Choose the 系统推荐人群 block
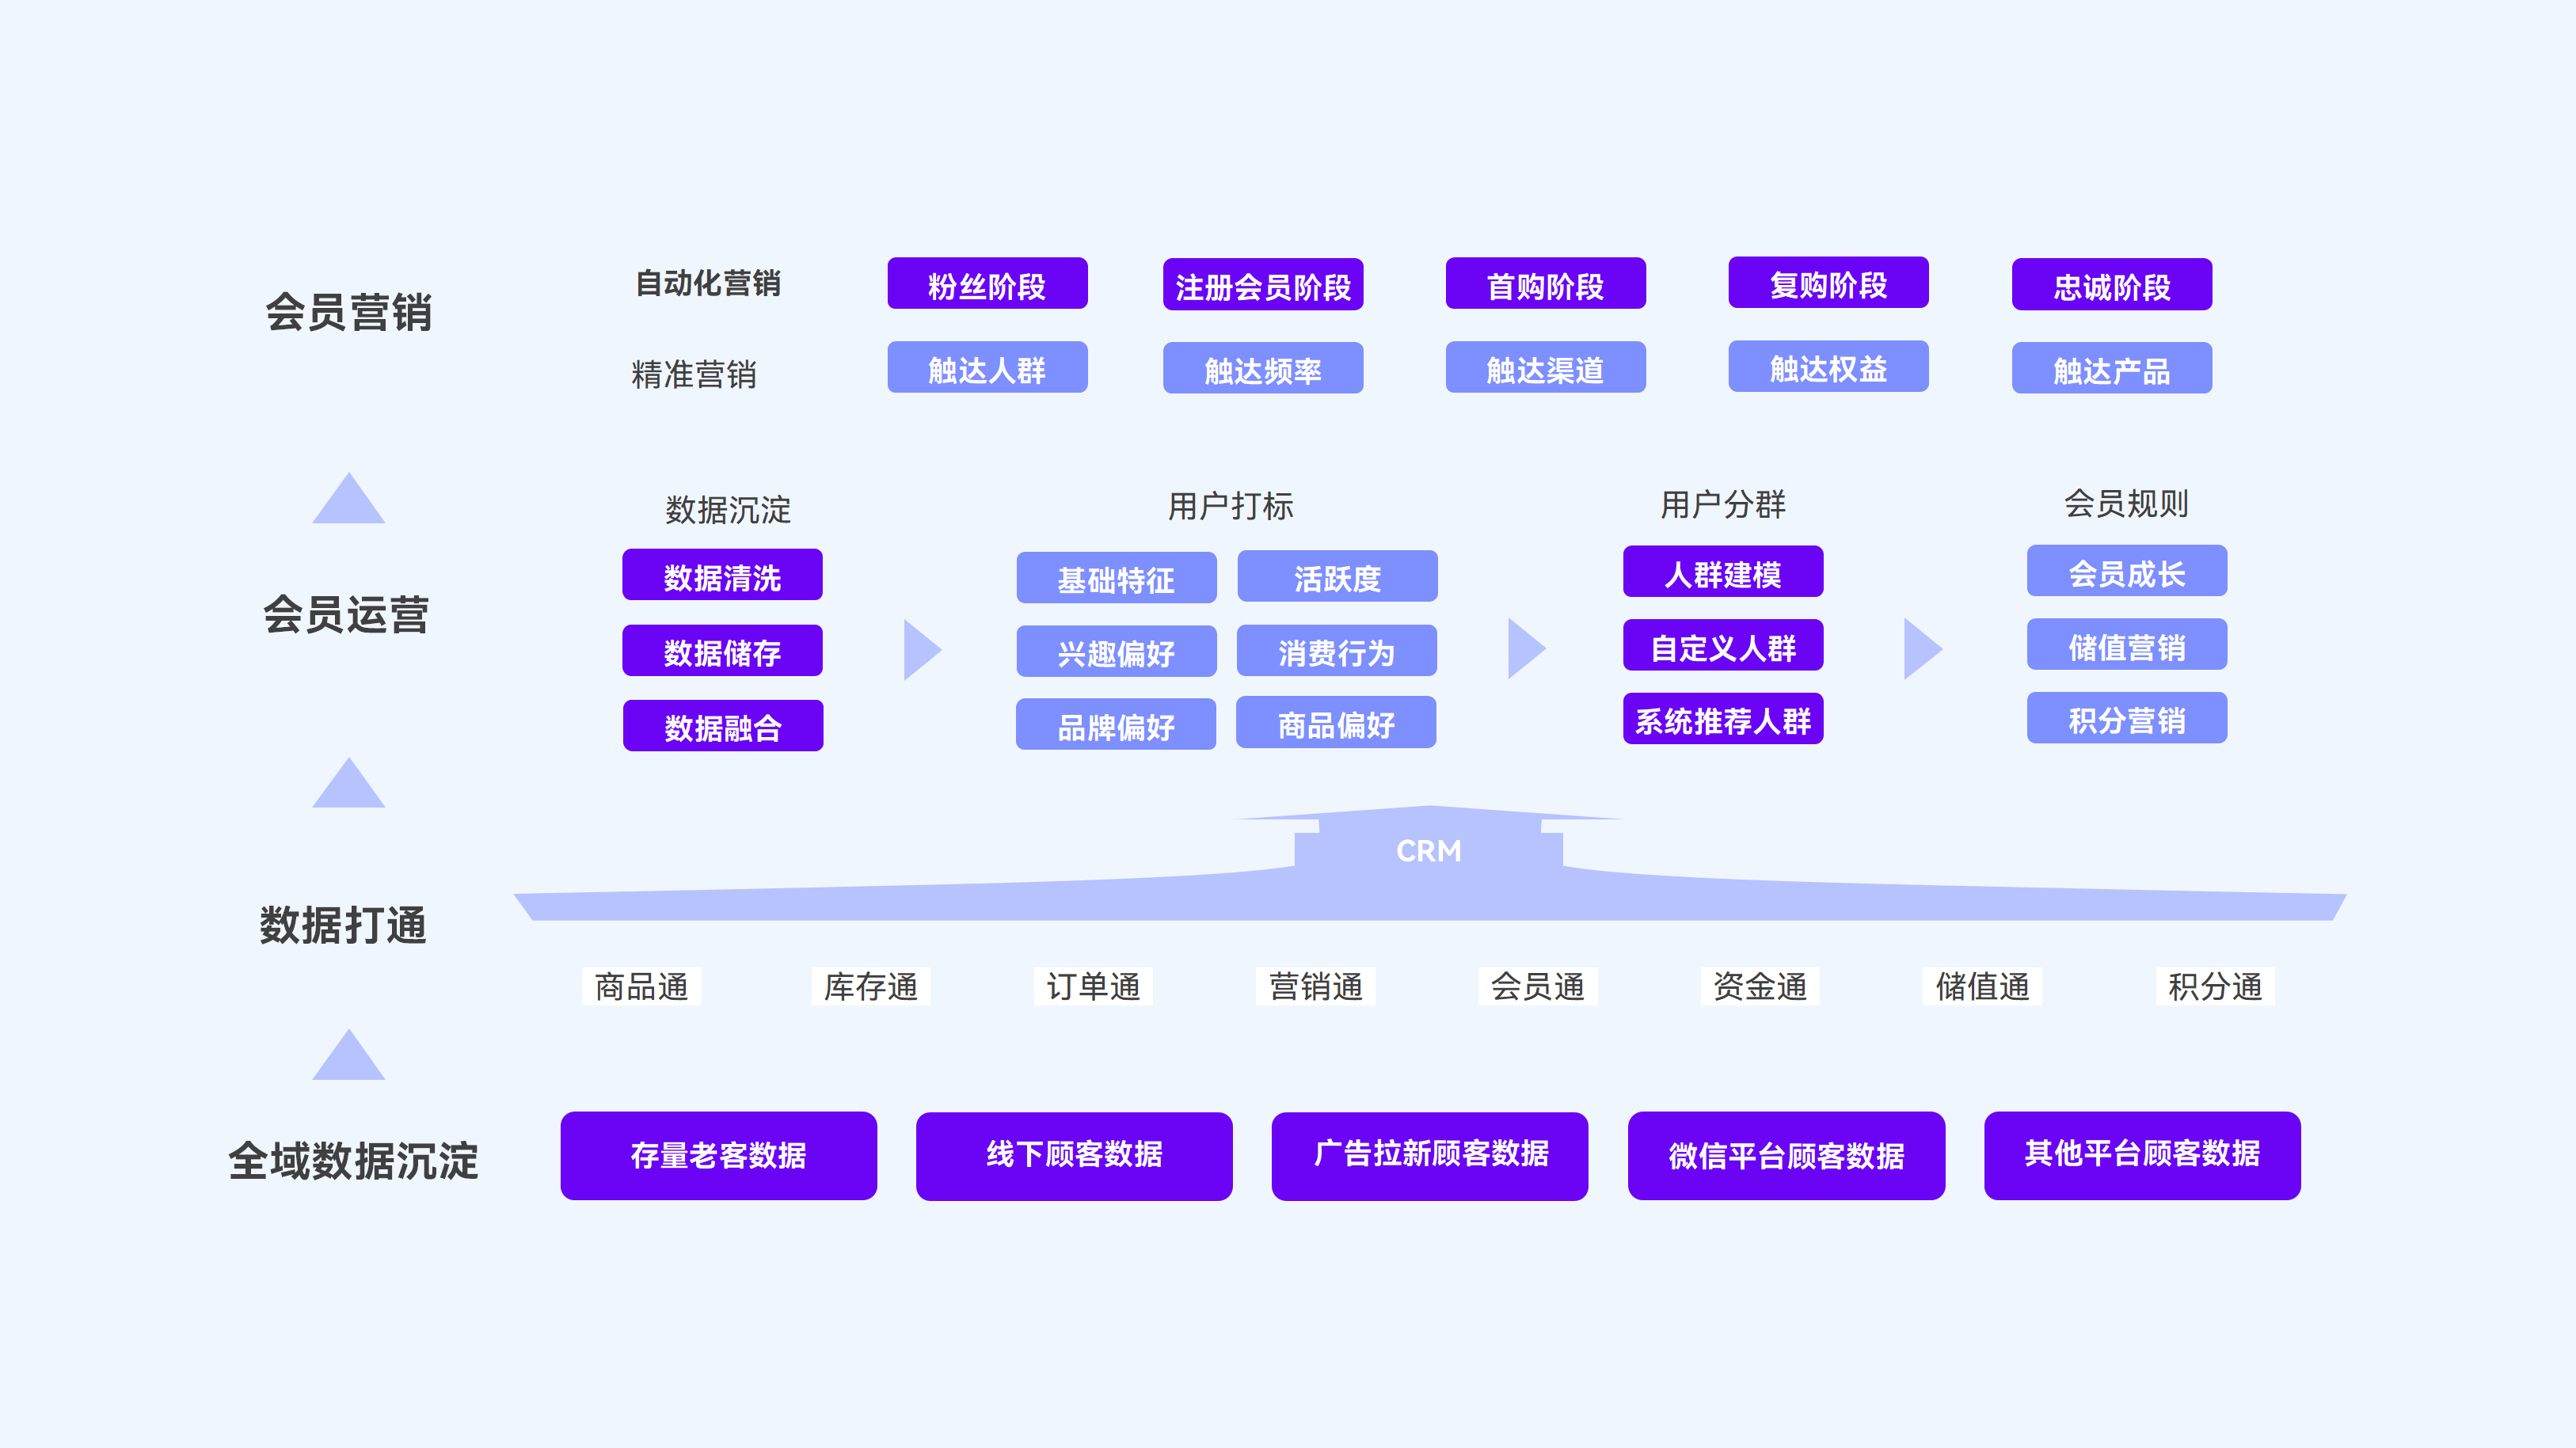The height and width of the screenshot is (1448, 2576). pyautogui.click(x=1723, y=719)
